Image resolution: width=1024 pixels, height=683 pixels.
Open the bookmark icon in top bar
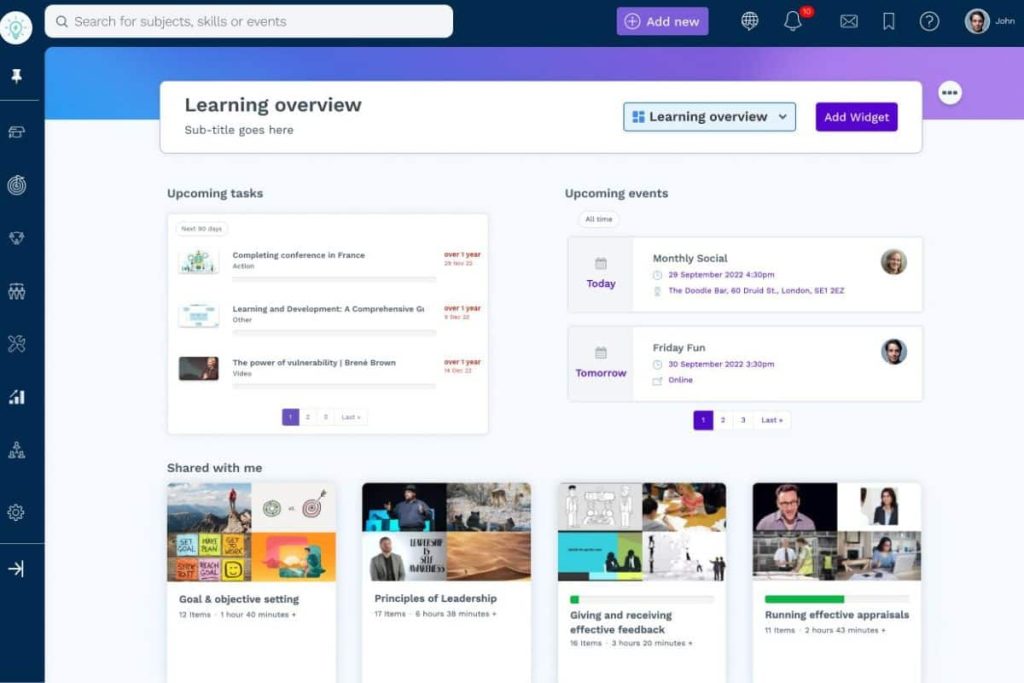point(889,22)
